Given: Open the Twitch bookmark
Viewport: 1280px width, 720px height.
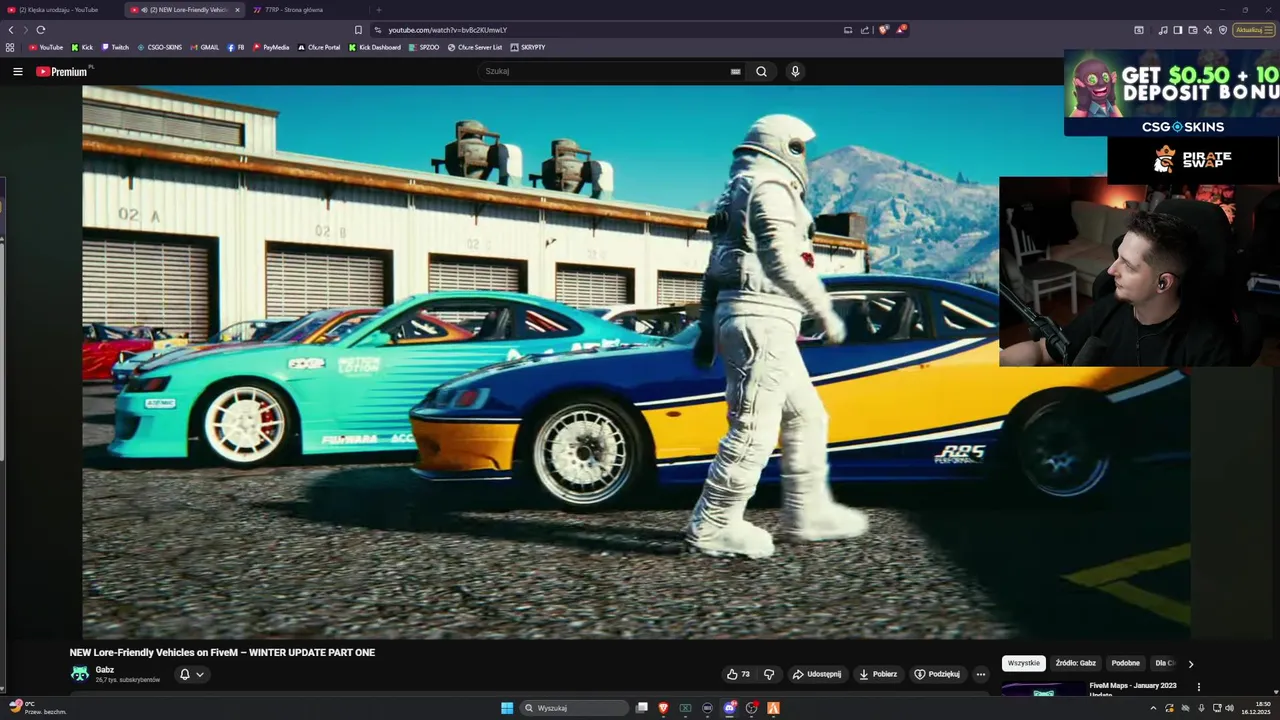Looking at the screenshot, I should tap(115, 47).
